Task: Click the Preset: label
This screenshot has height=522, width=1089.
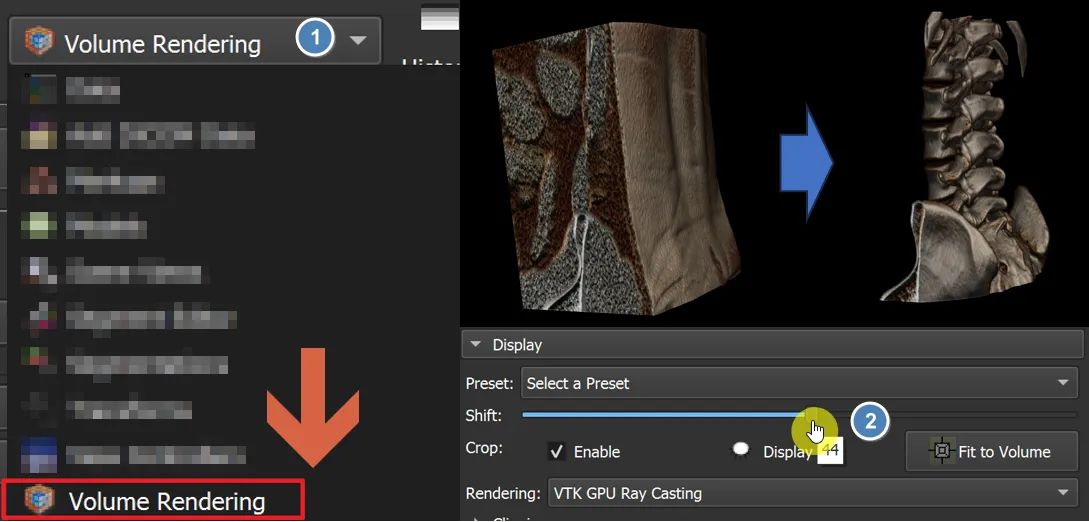Action: (x=490, y=384)
